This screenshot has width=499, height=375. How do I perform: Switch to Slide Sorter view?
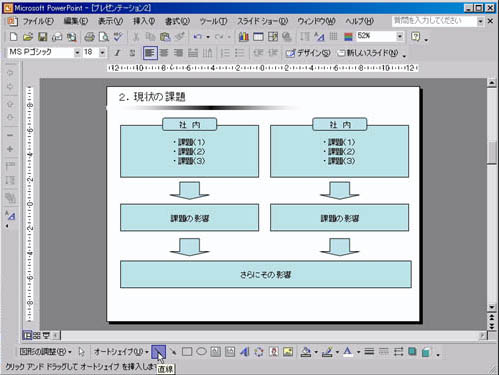[37, 335]
